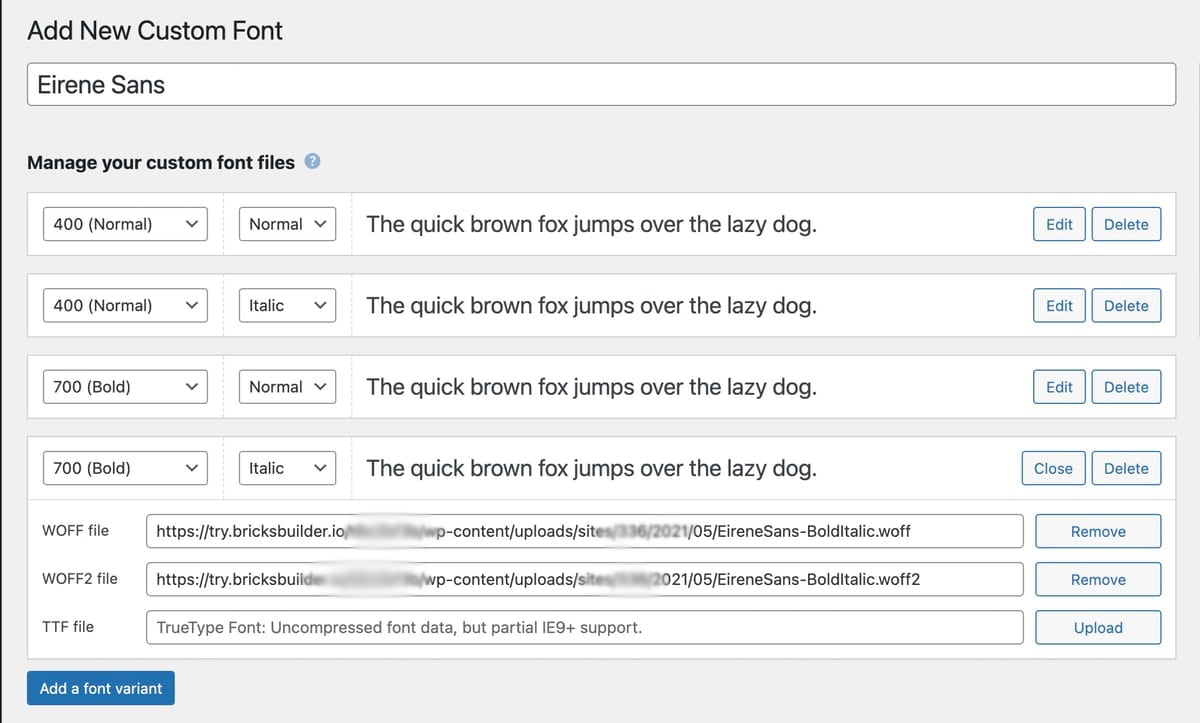The height and width of the screenshot is (723, 1200).
Task: Click the preview text of the 400 Normal row
Action: tap(591, 224)
